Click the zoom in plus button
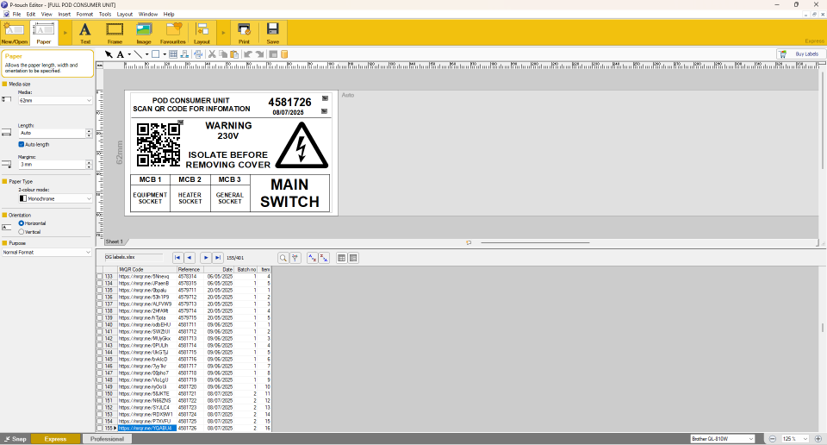Viewport: 827px width, 445px height. 818,439
